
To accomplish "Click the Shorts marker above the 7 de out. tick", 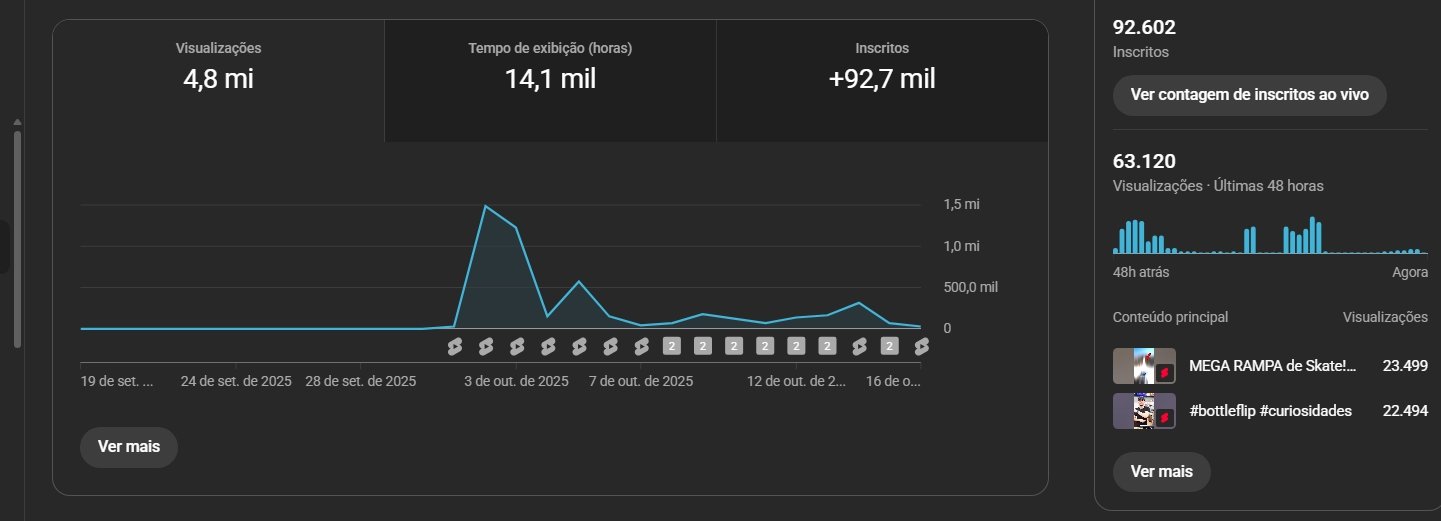I will [x=641, y=346].
